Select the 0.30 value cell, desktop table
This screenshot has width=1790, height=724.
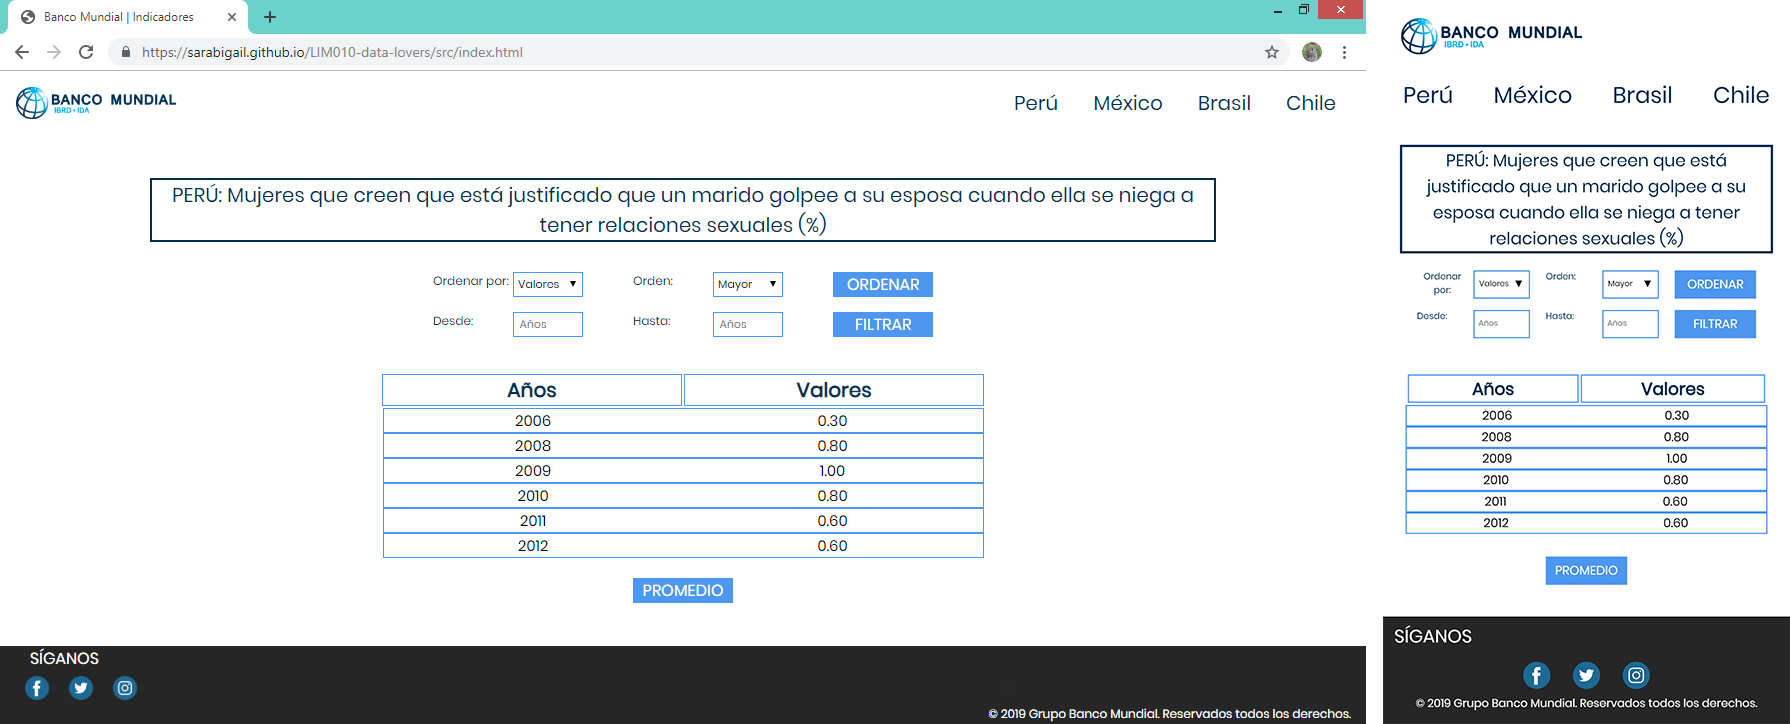pos(832,421)
